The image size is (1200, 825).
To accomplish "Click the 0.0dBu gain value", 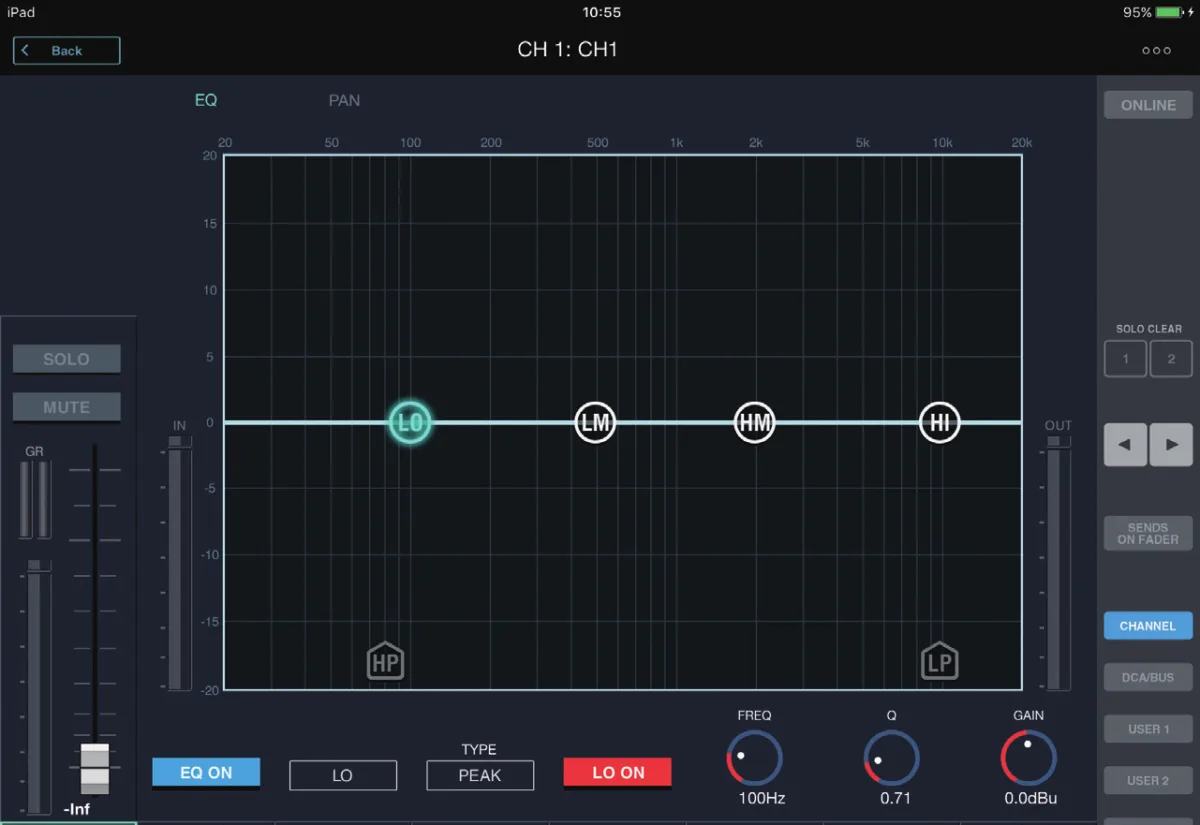I will point(1031,799).
